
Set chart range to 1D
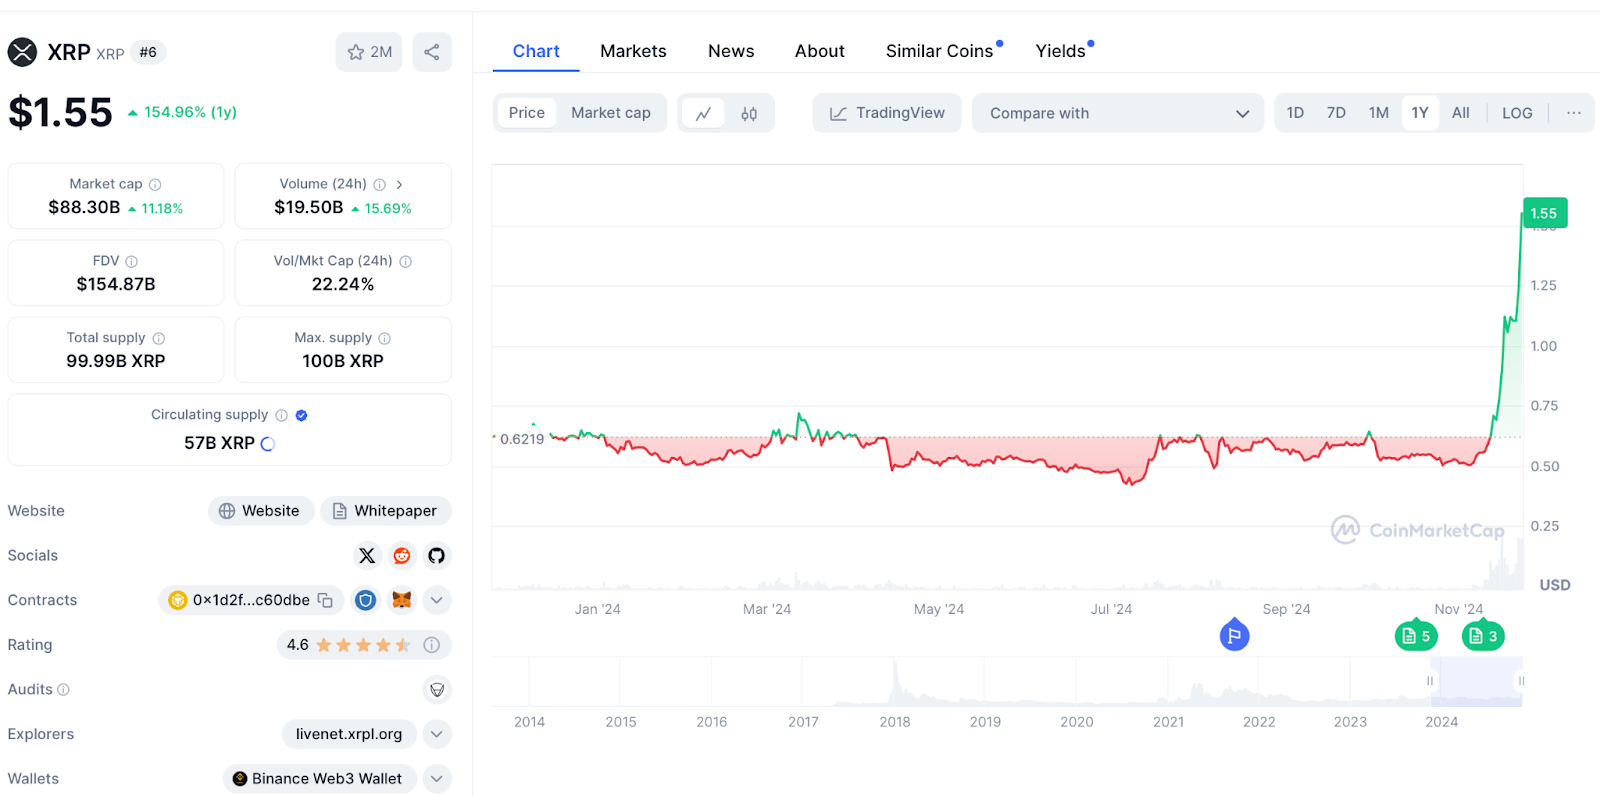1295,113
